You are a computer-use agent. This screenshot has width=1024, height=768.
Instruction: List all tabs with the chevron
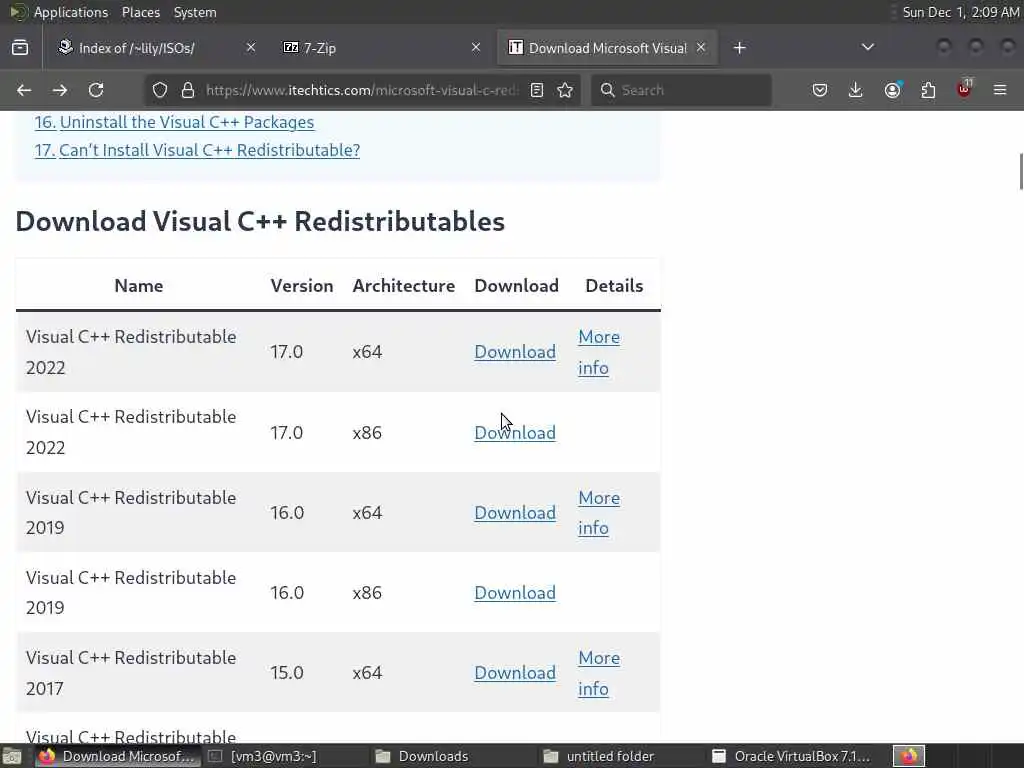(x=868, y=47)
